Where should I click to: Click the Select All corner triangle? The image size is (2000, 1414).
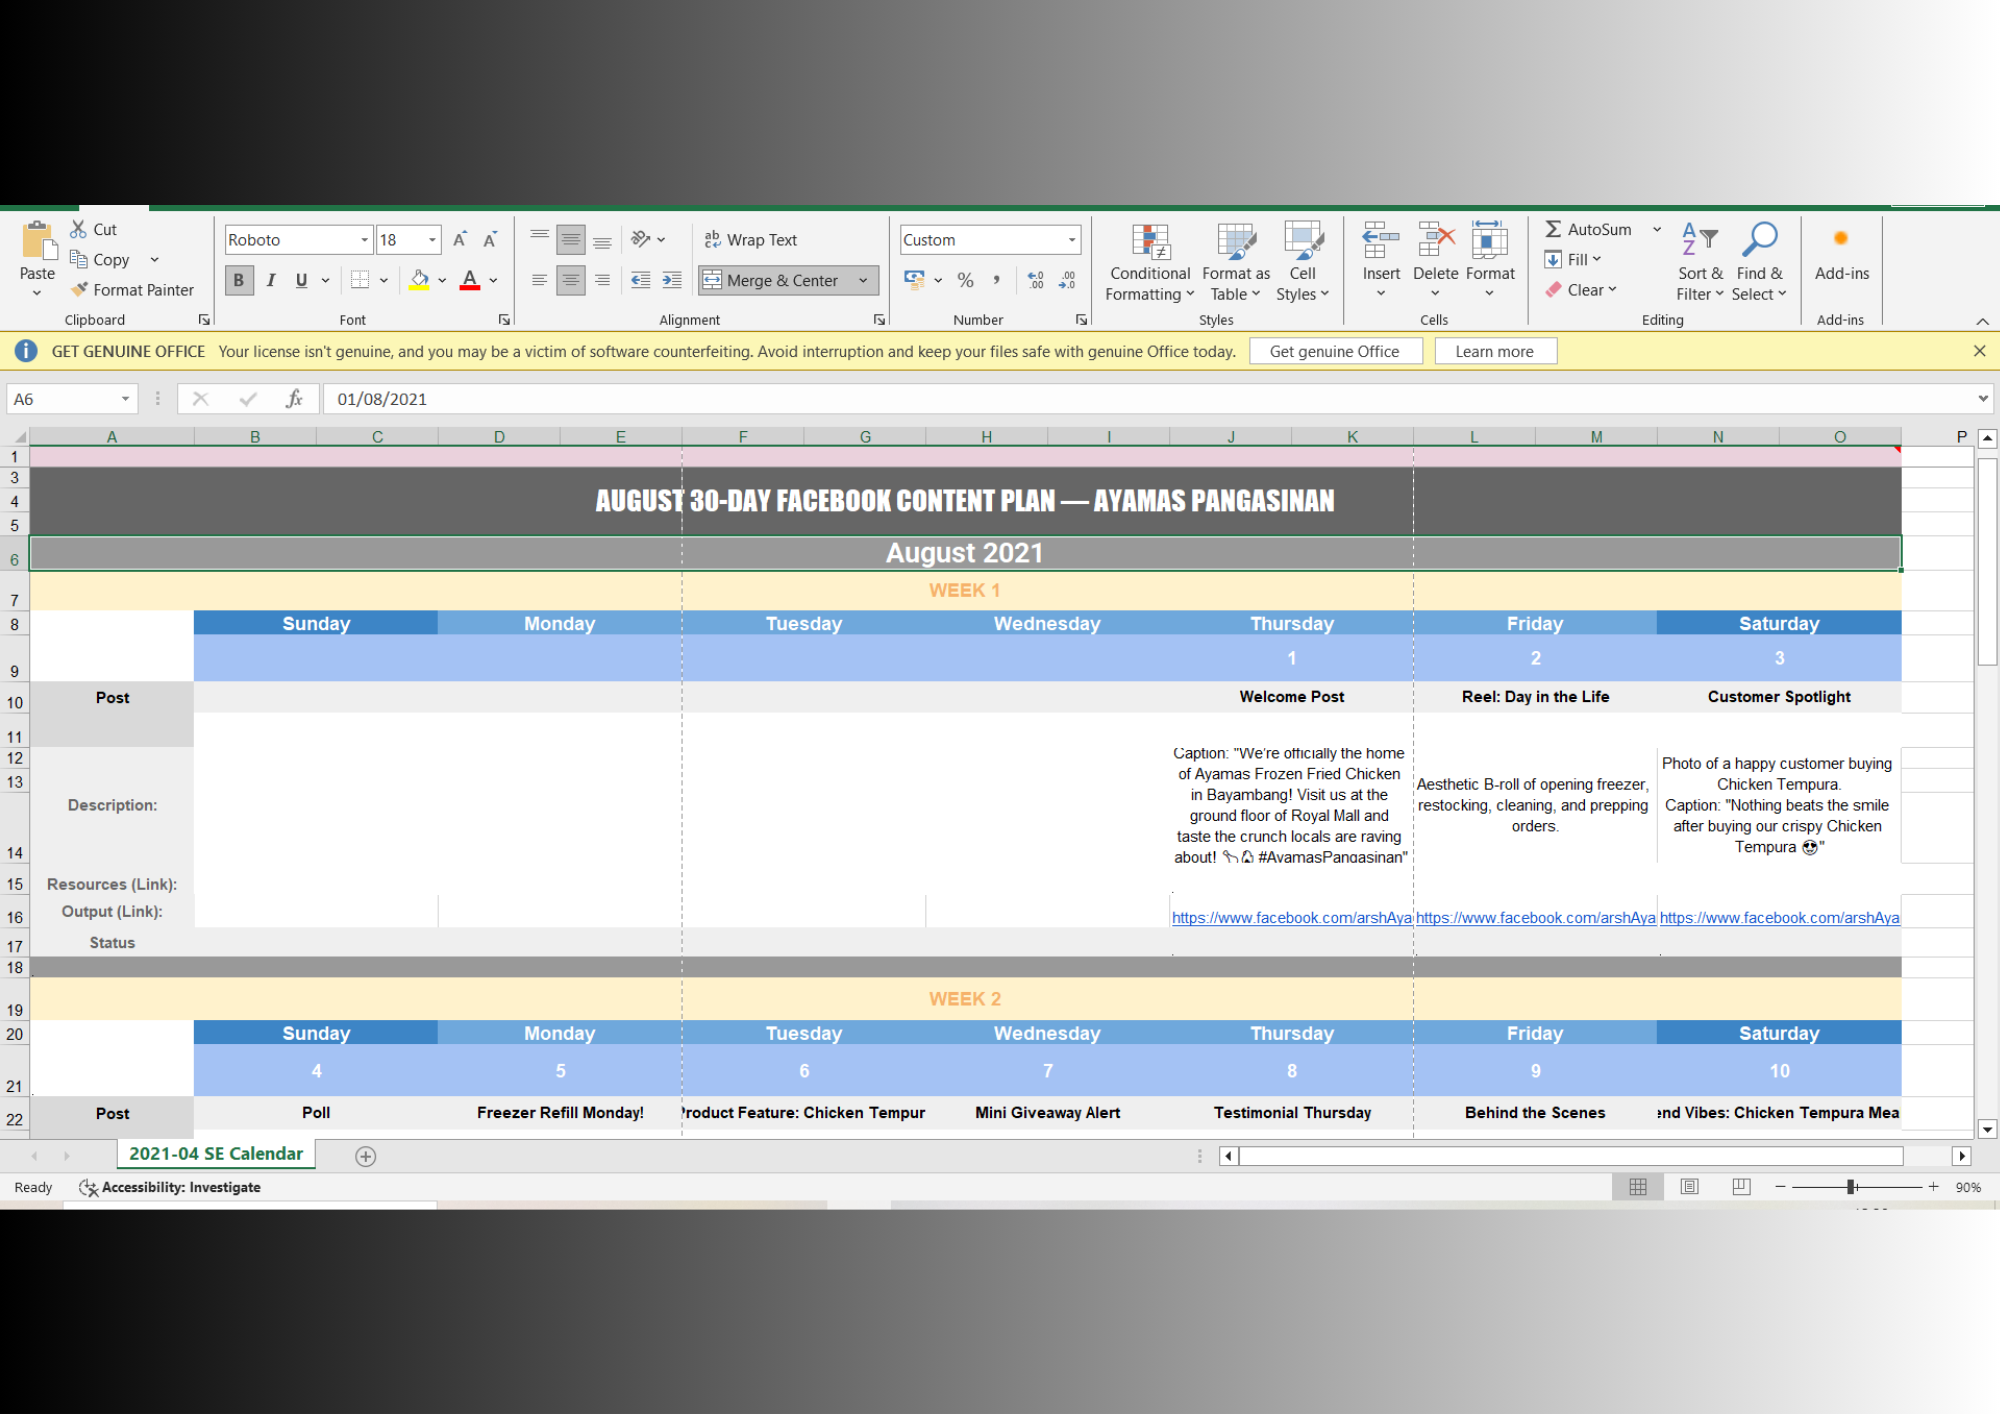(19, 437)
